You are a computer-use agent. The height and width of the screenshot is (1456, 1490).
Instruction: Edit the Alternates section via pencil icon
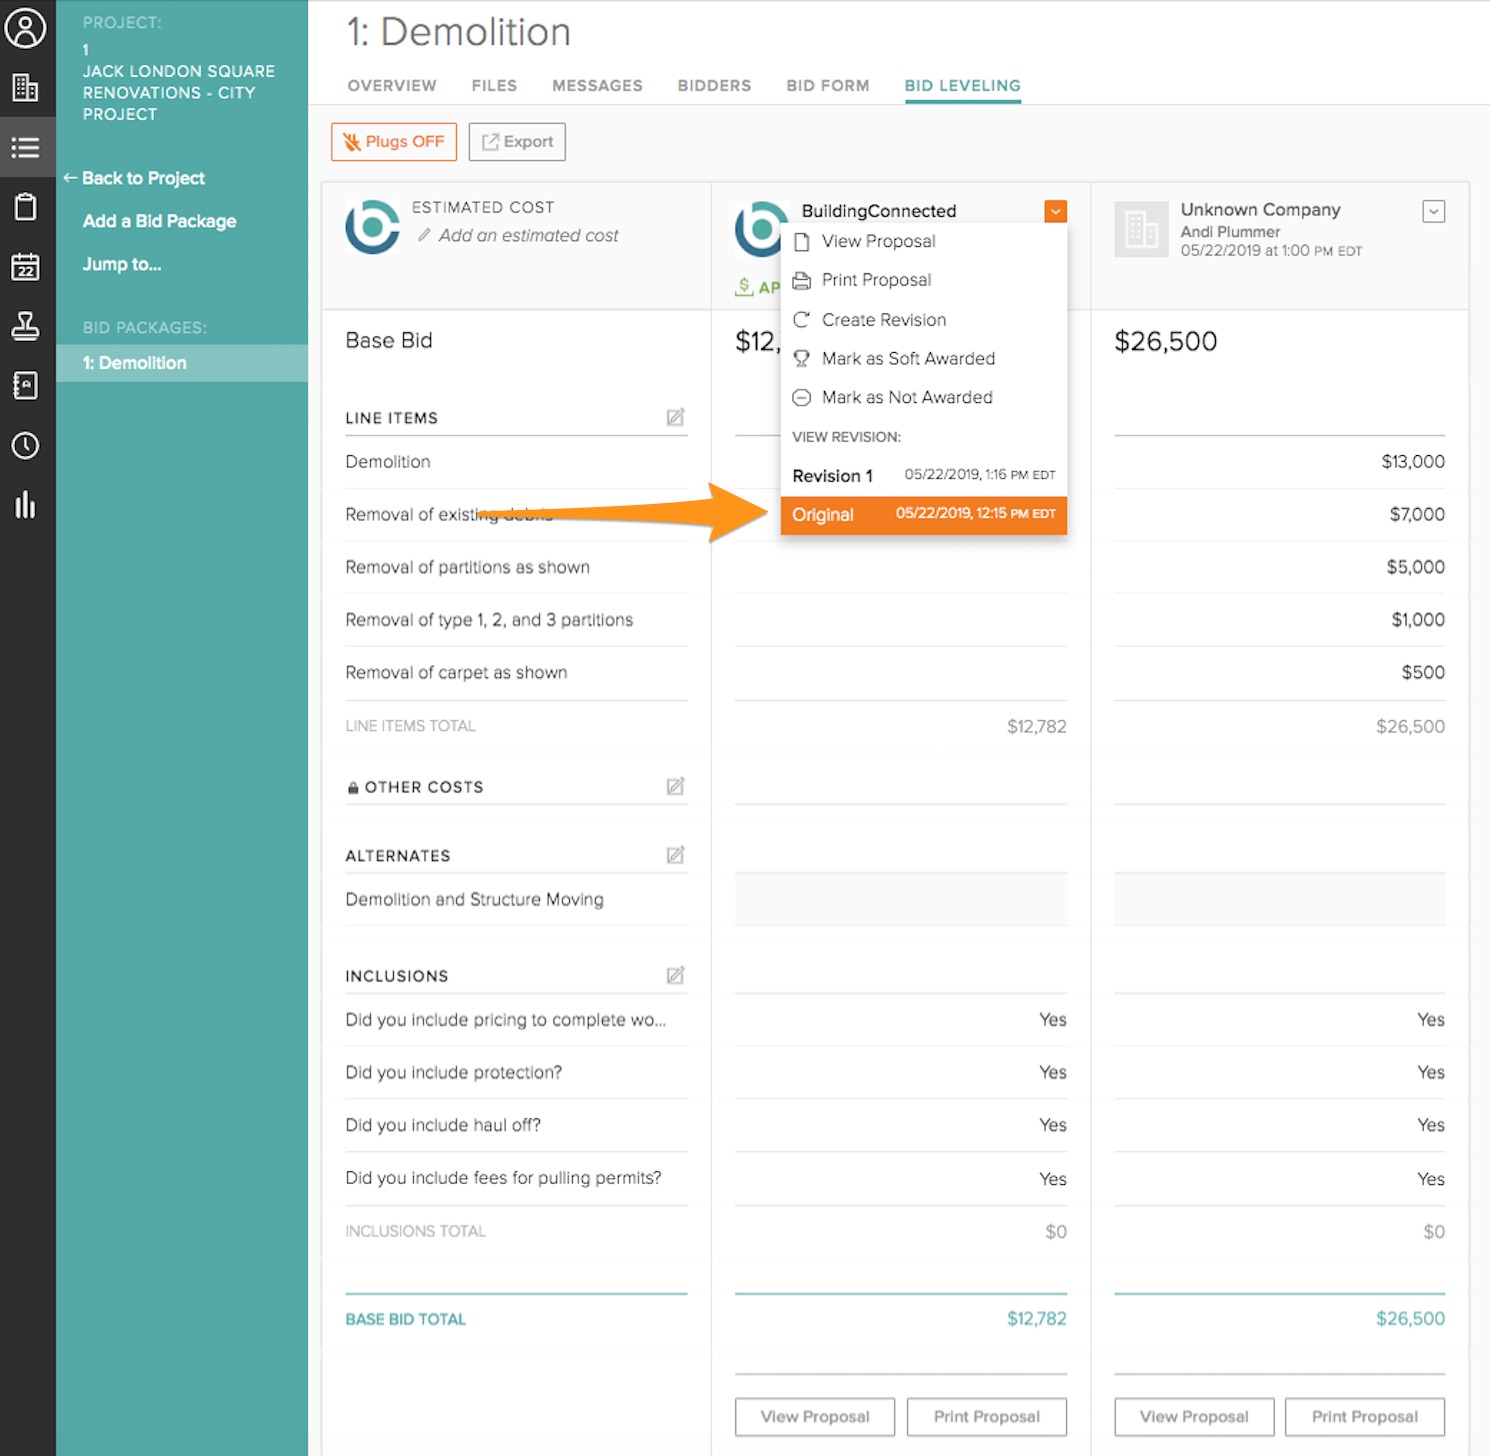pyautogui.click(x=675, y=855)
